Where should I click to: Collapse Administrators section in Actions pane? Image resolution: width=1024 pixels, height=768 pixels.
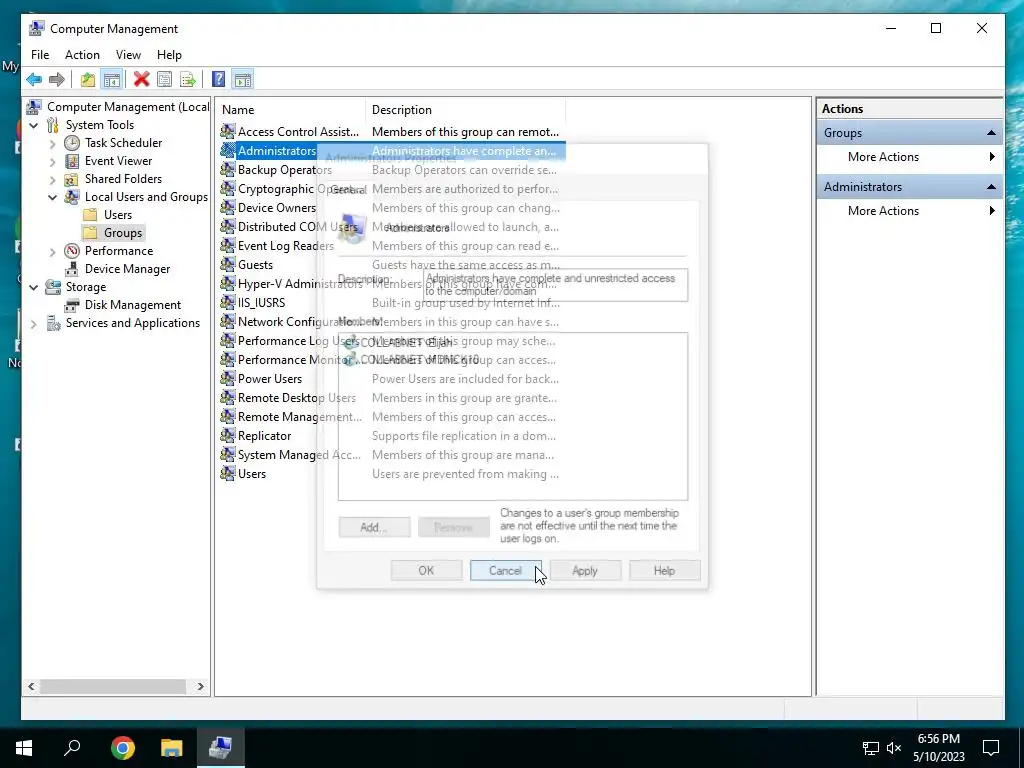(991, 187)
